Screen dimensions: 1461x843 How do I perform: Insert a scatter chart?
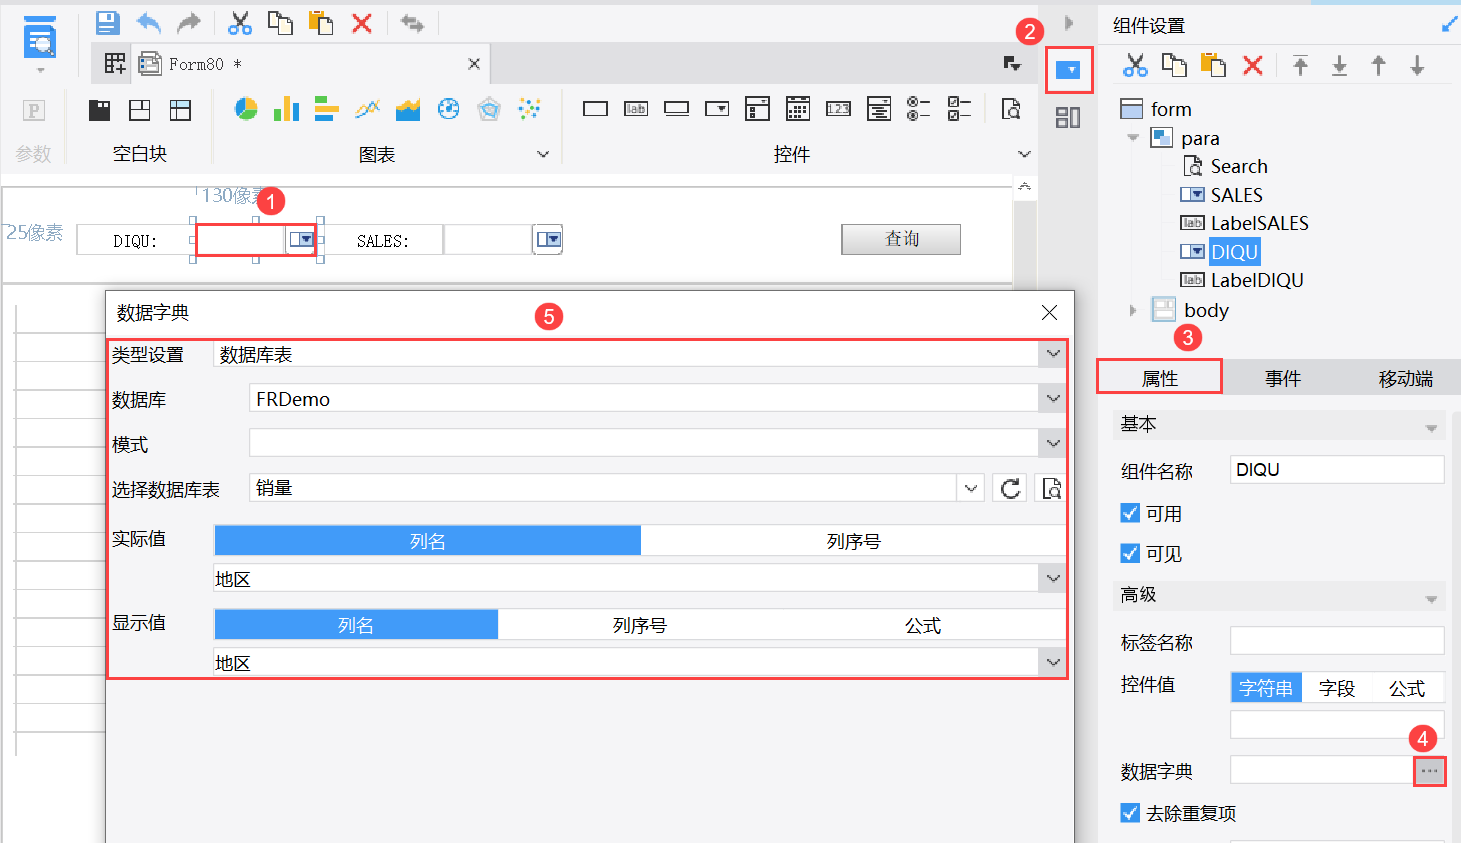[529, 109]
